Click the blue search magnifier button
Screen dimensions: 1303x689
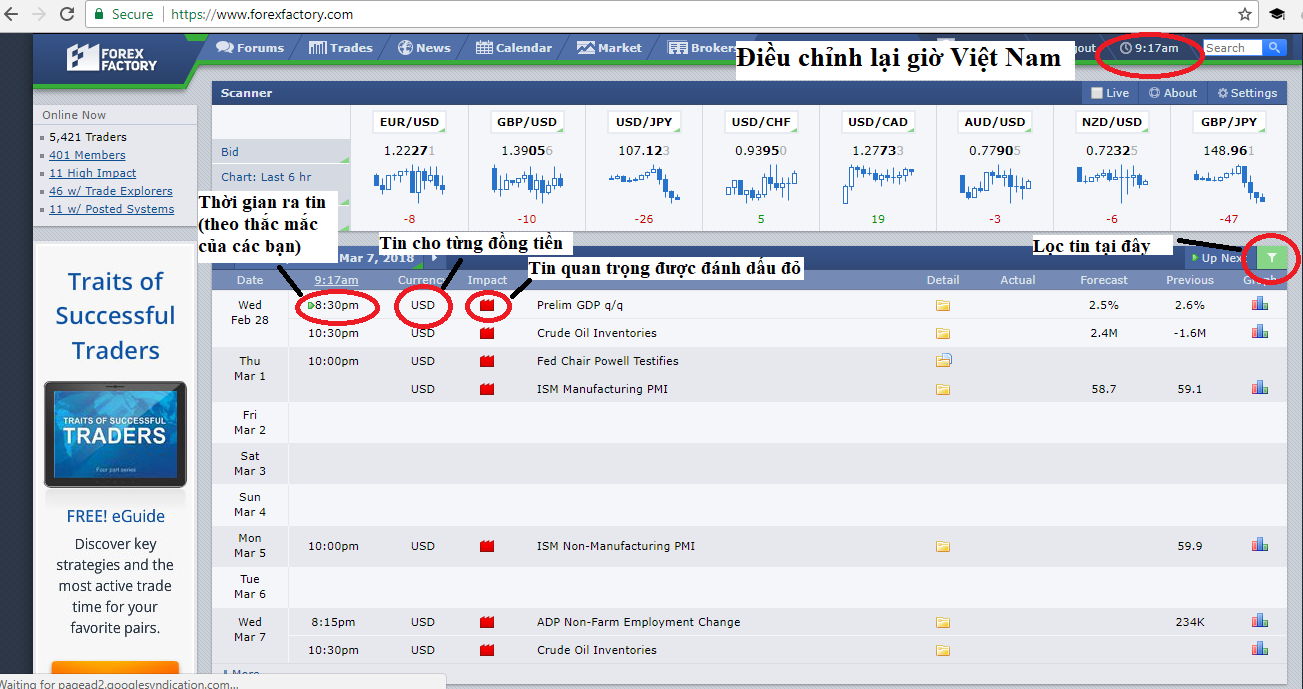coord(1273,48)
